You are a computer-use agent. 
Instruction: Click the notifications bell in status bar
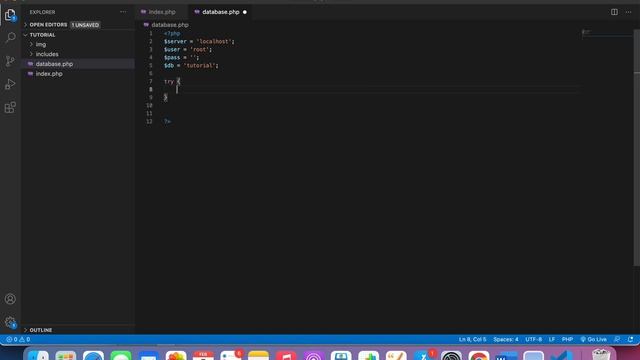pos(631,339)
